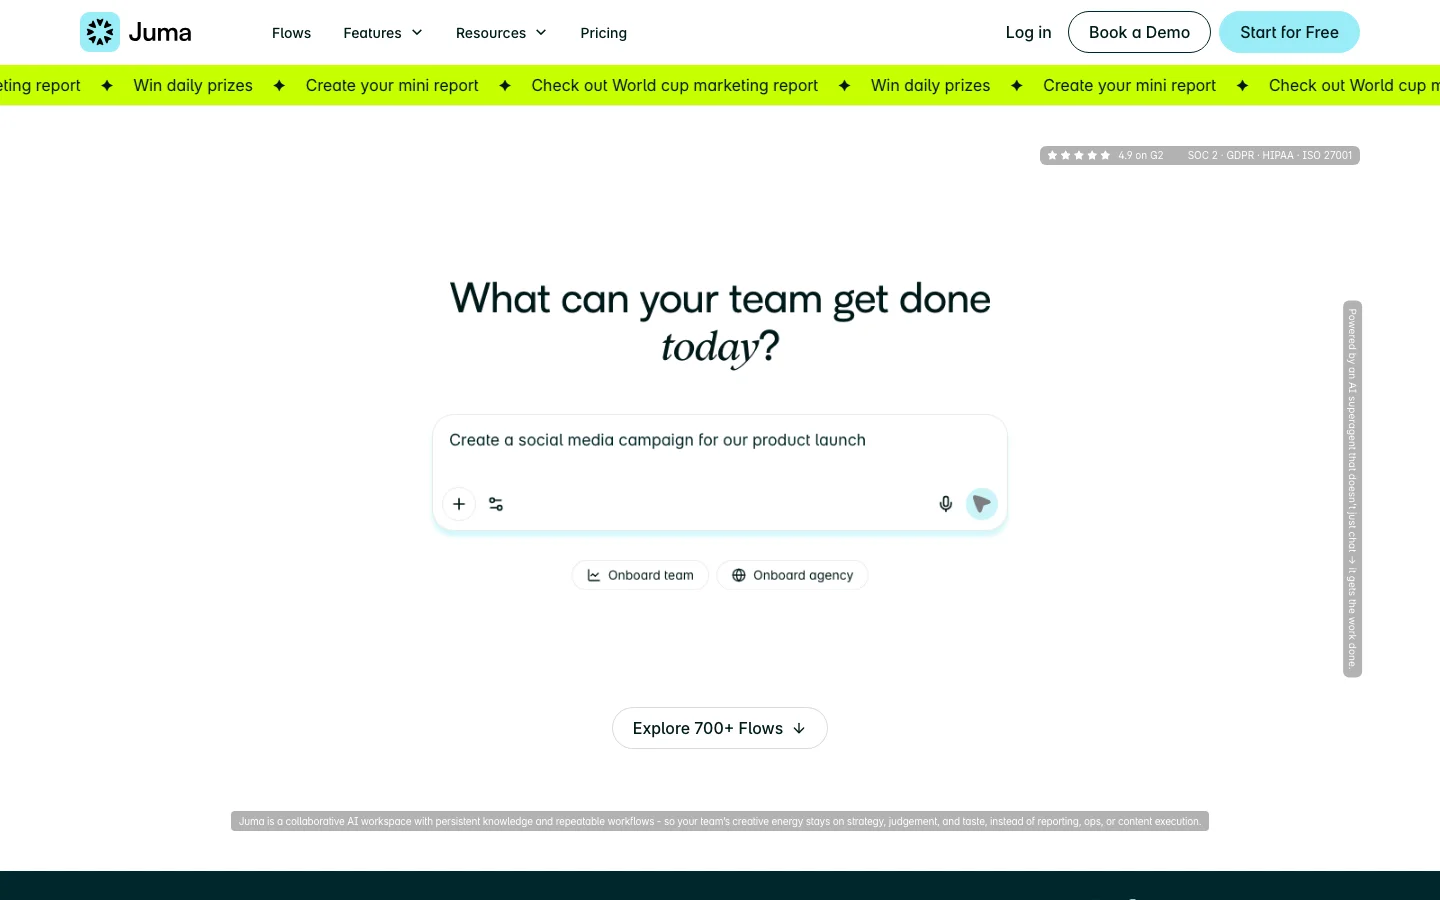This screenshot has height=900, width=1440.
Task: Open 'Check out World cup marketing report' banner link
Action: tap(674, 86)
